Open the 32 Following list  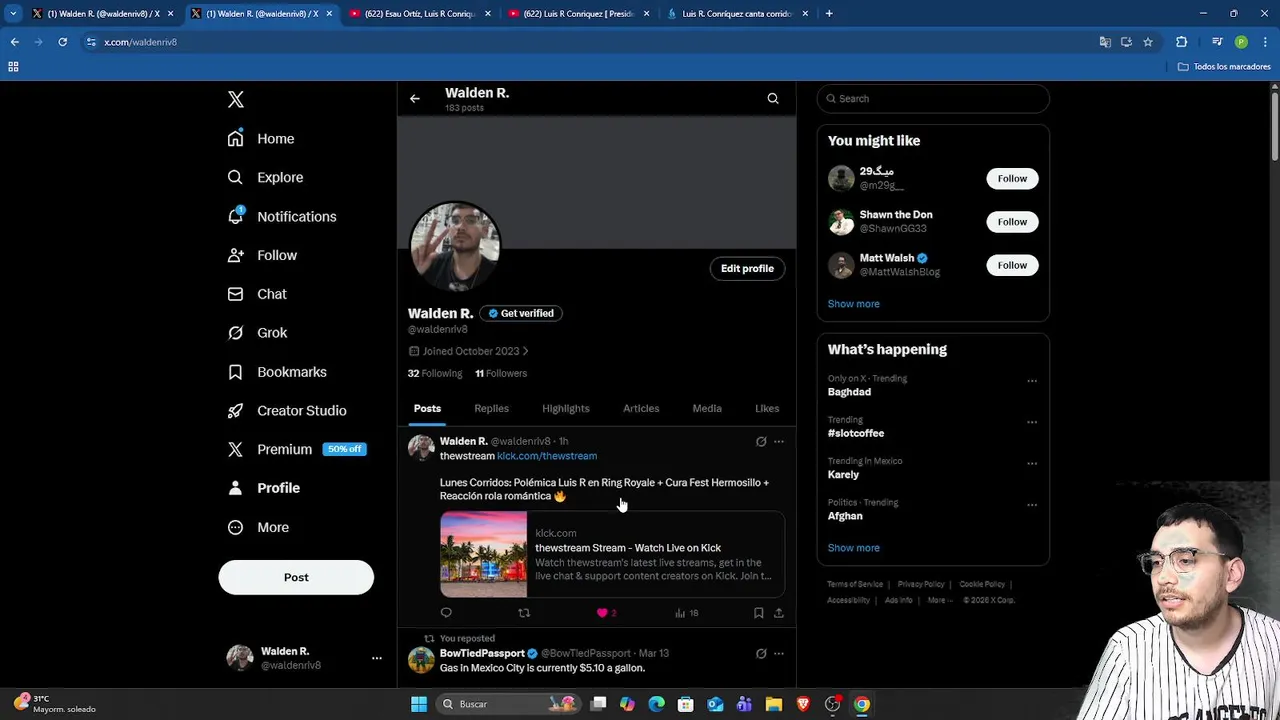click(435, 373)
